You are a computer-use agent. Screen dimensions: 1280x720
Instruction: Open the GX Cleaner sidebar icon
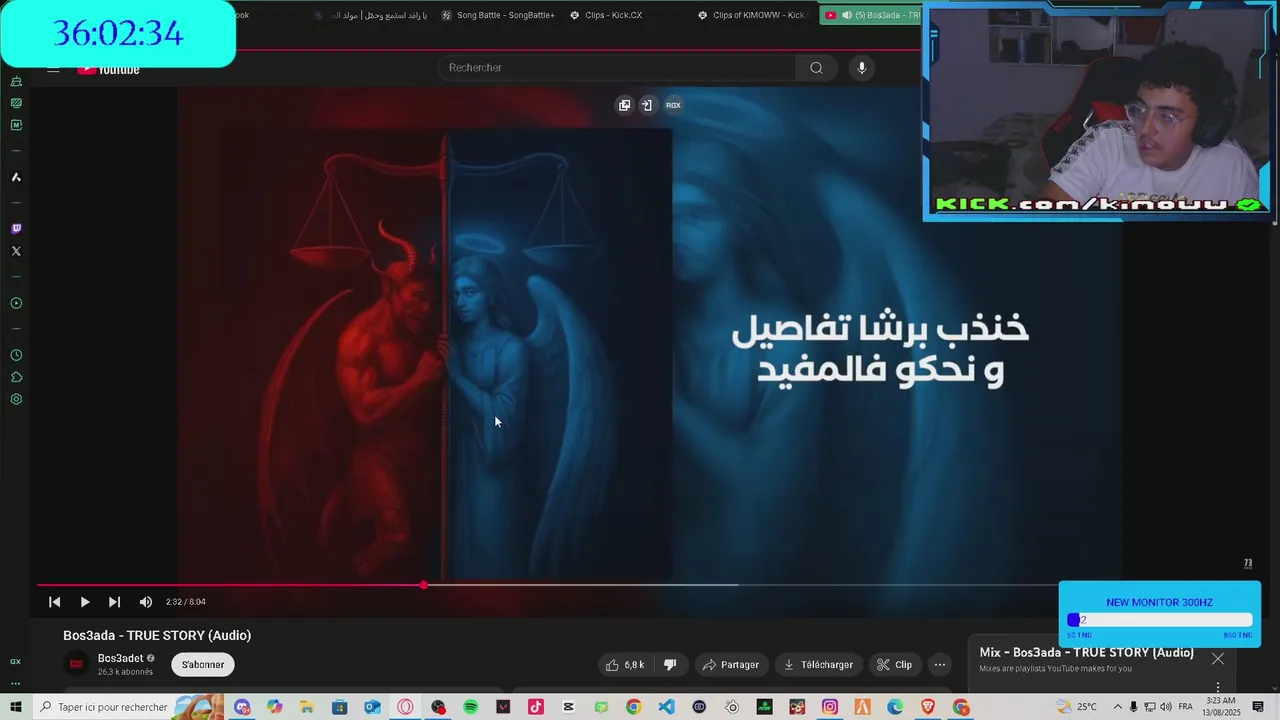(16, 81)
